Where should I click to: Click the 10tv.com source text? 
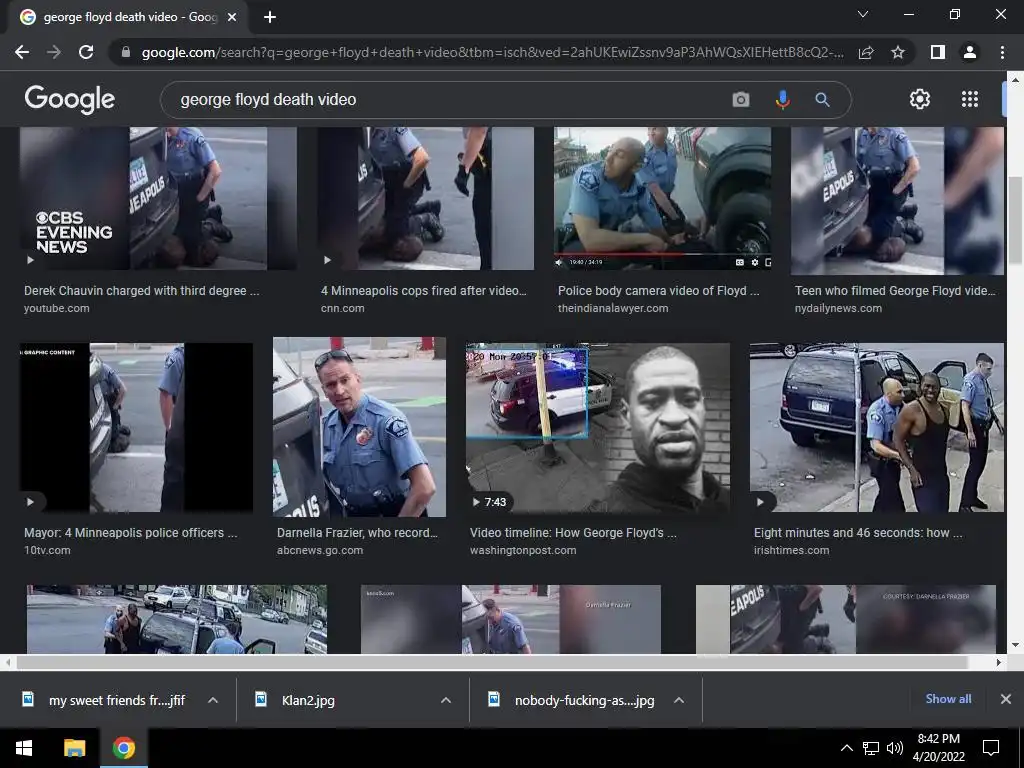coord(47,551)
